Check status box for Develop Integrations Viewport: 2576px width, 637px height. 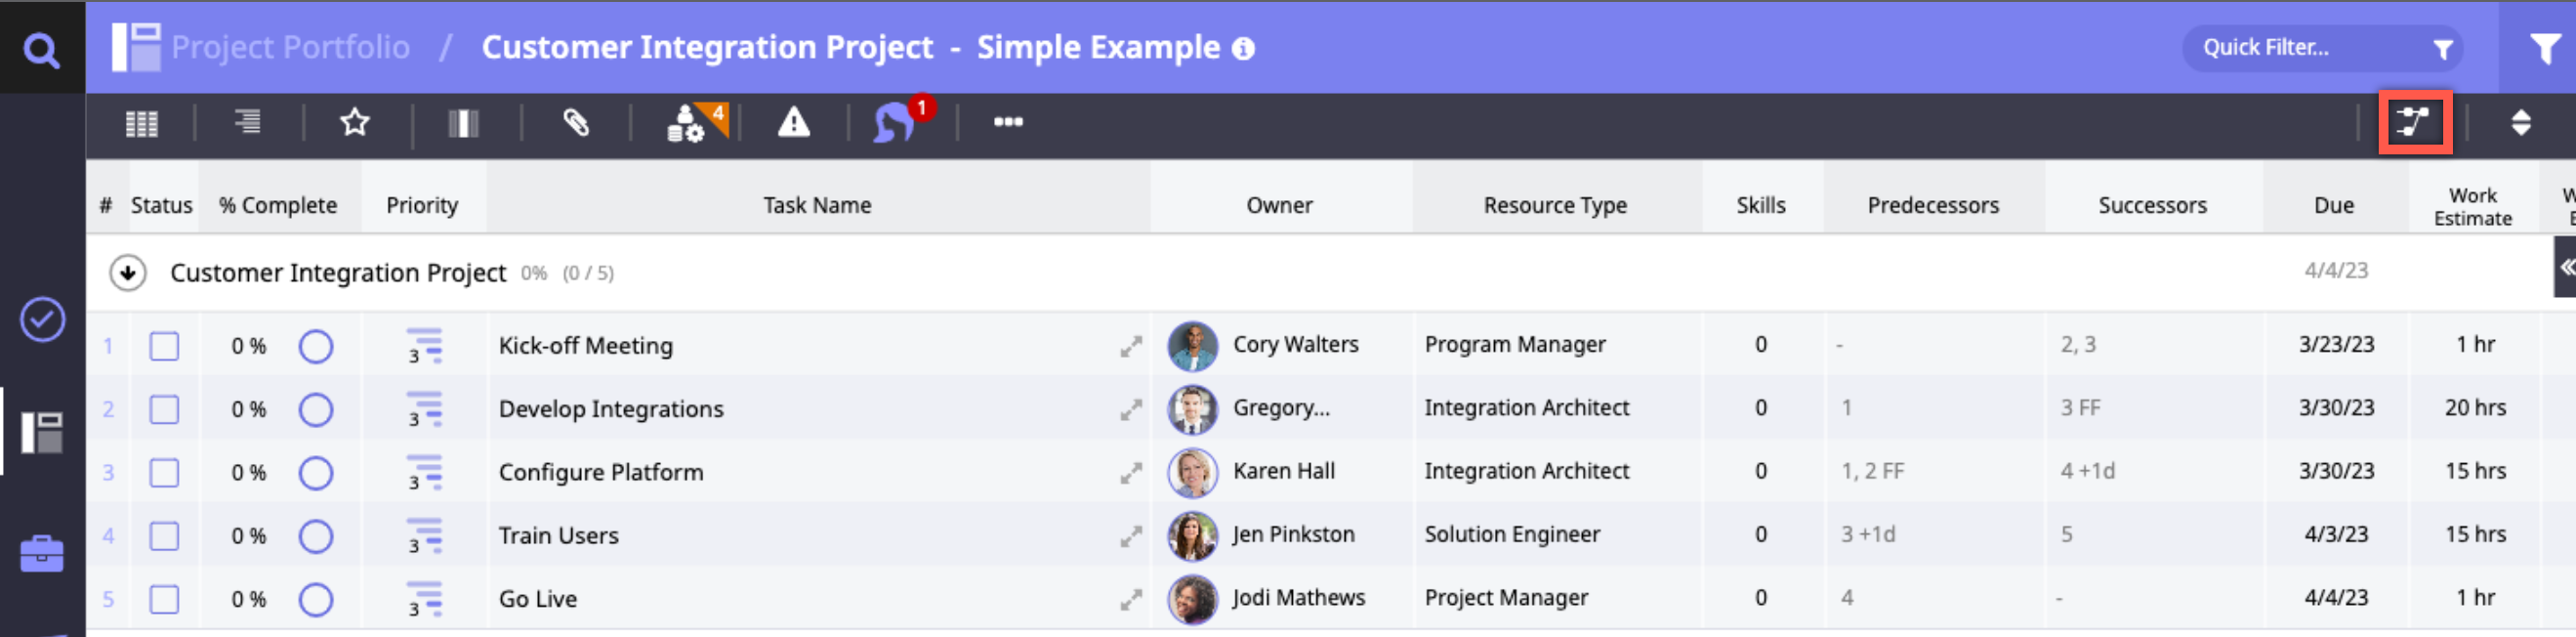click(x=164, y=409)
